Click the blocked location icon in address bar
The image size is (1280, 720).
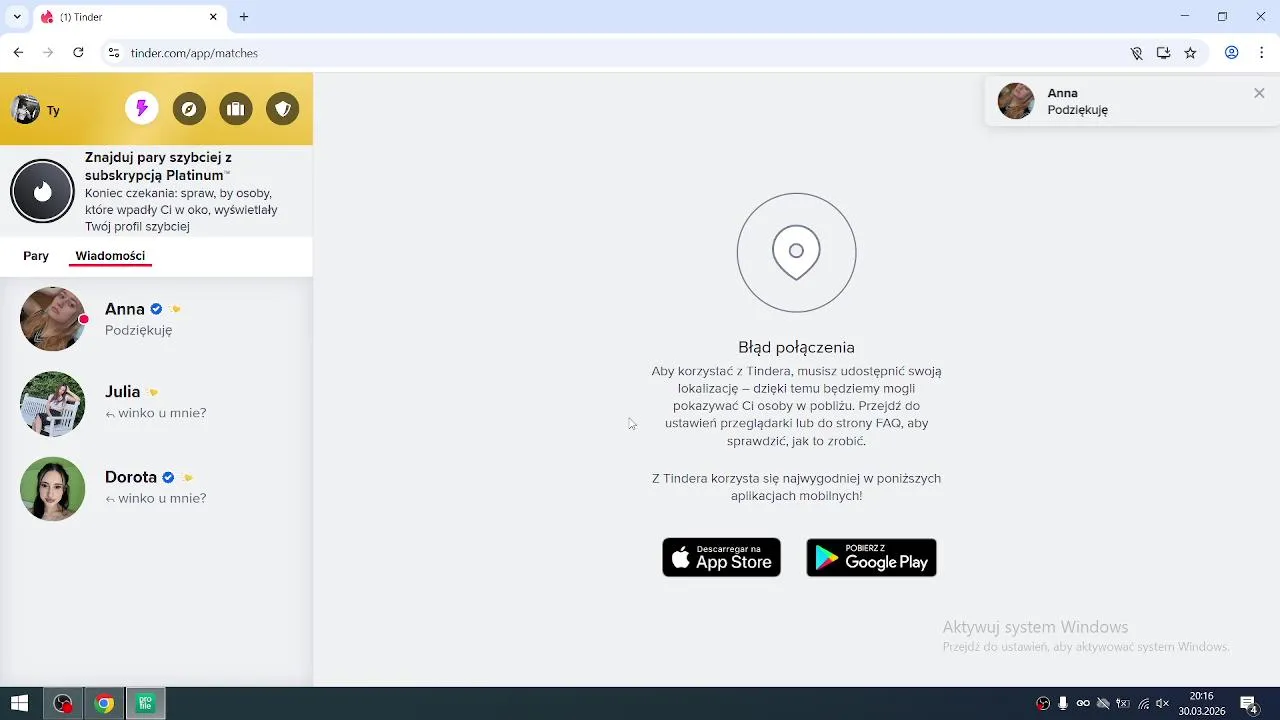point(1136,53)
